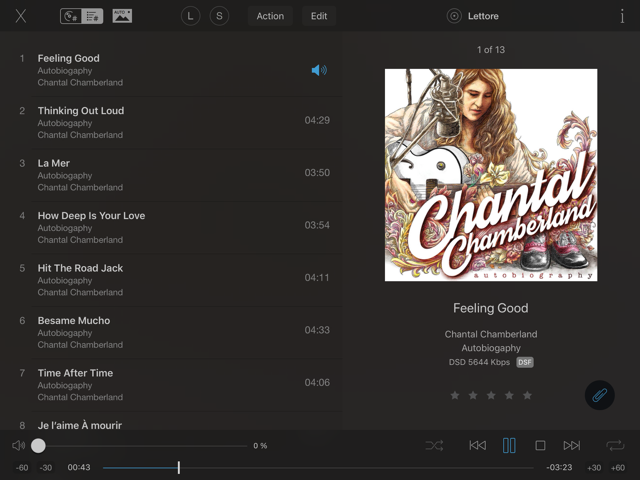Click the blue speaker now-playing icon
Screen dimensions: 640x480
click(319, 70)
